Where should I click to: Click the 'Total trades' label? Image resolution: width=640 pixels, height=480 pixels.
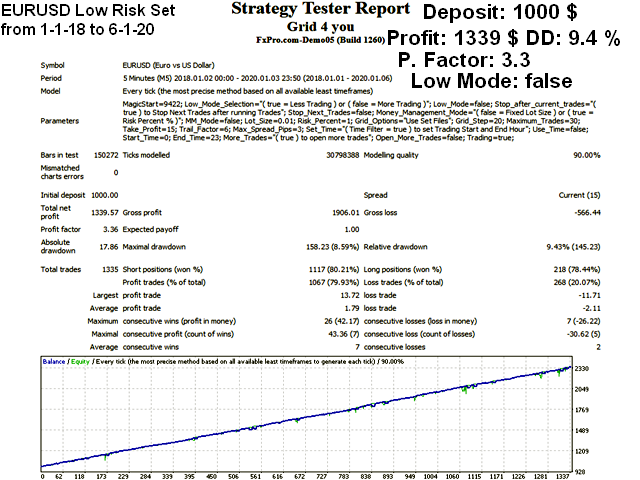[61, 269]
